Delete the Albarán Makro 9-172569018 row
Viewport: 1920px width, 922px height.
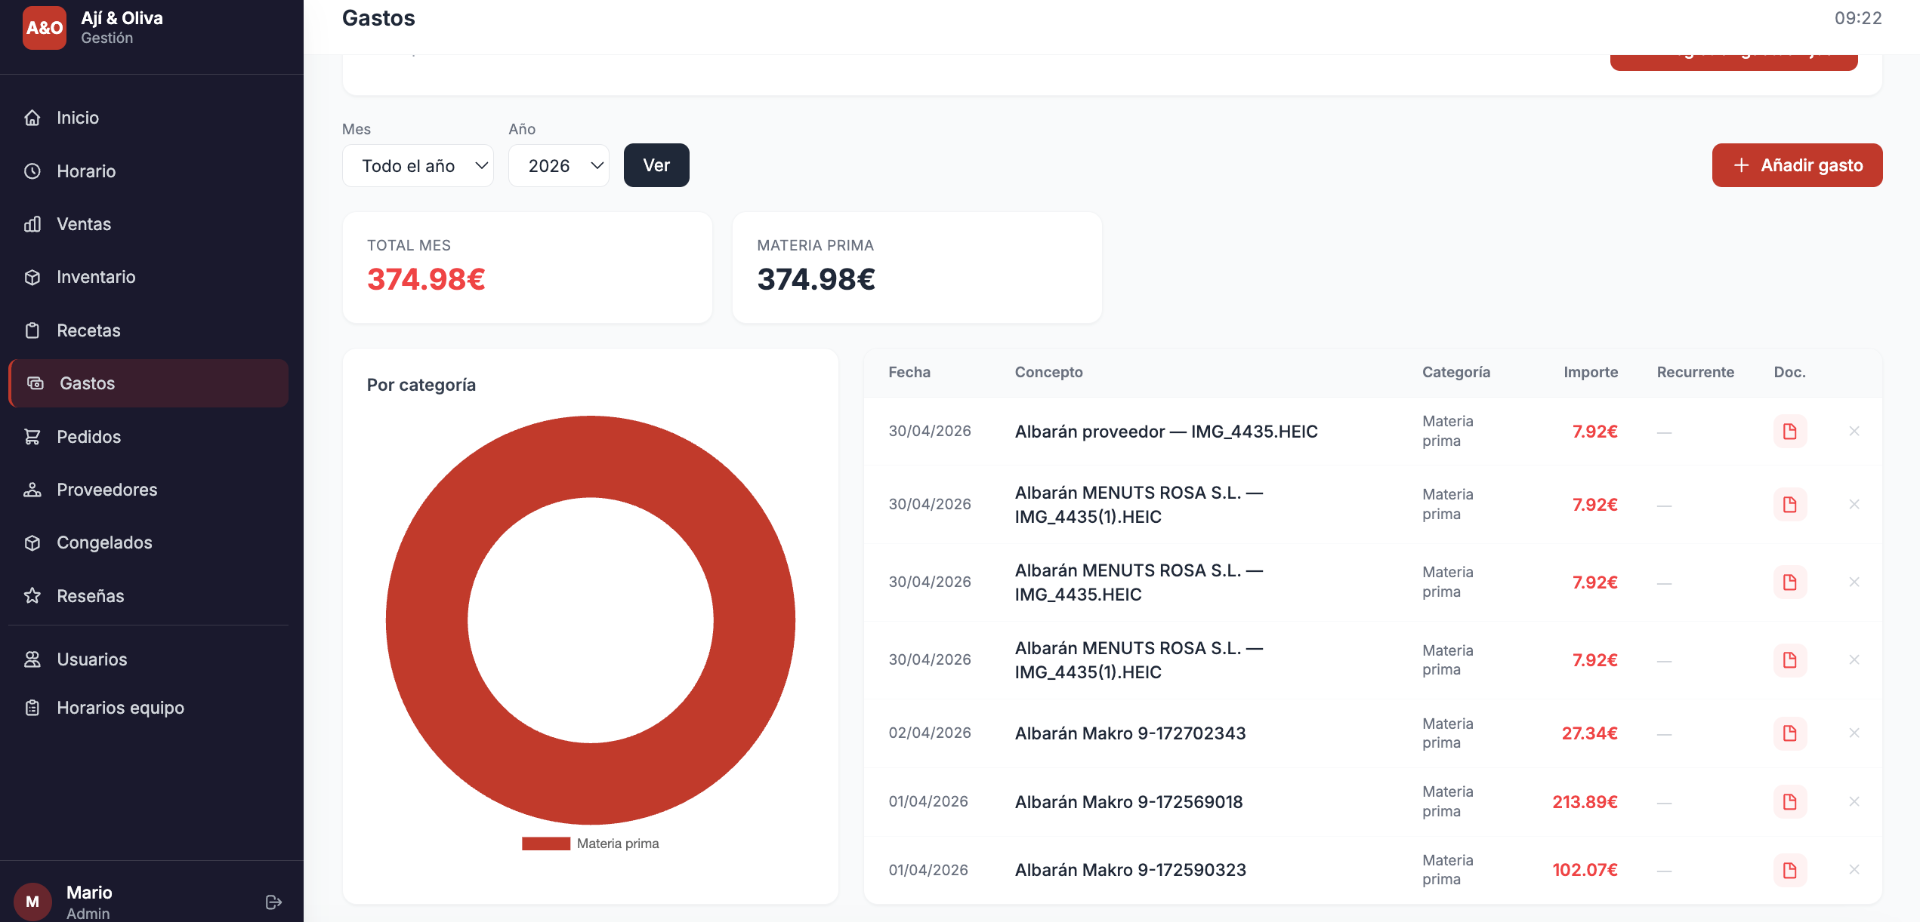coord(1854,802)
